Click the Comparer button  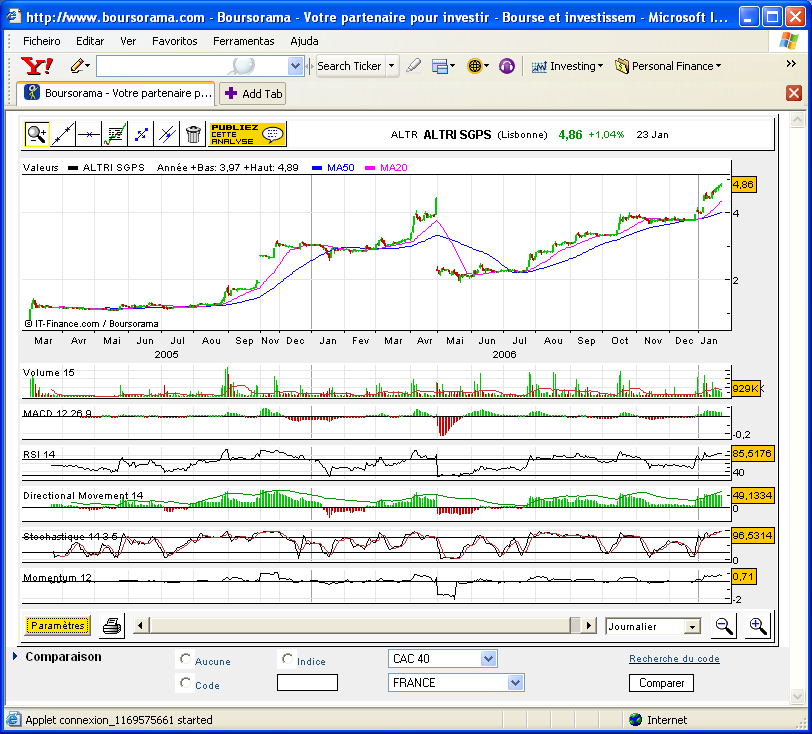click(x=661, y=683)
